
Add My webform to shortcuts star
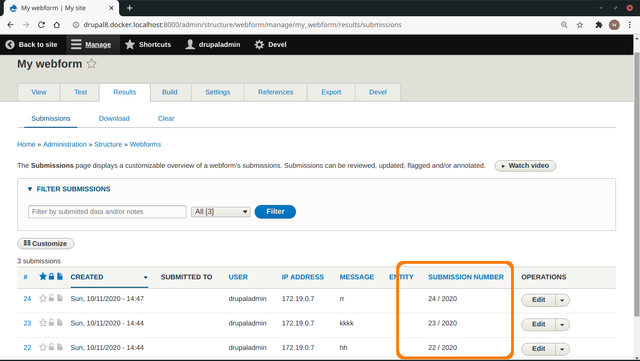(91, 64)
